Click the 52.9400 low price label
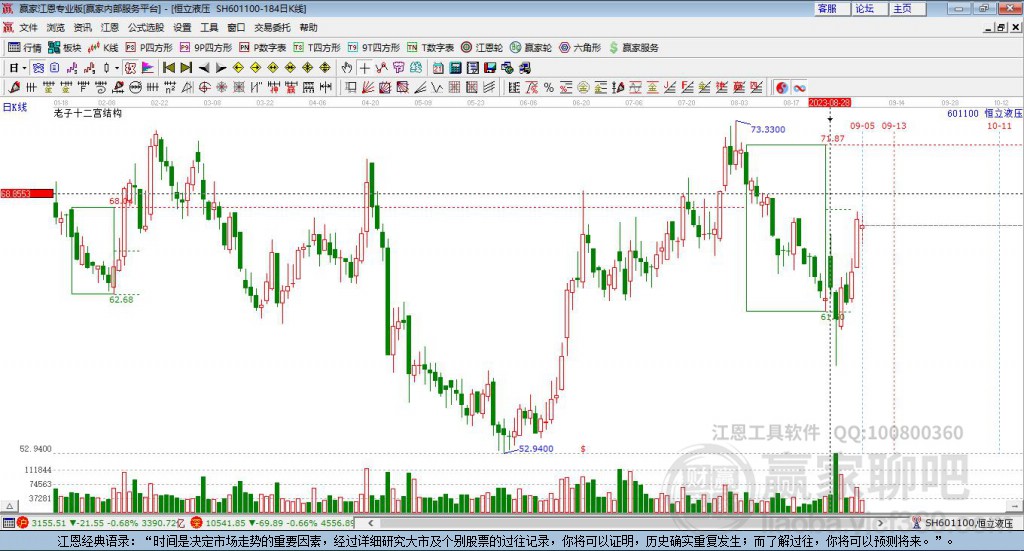Image resolution: width=1024 pixels, height=551 pixels. [x=536, y=449]
